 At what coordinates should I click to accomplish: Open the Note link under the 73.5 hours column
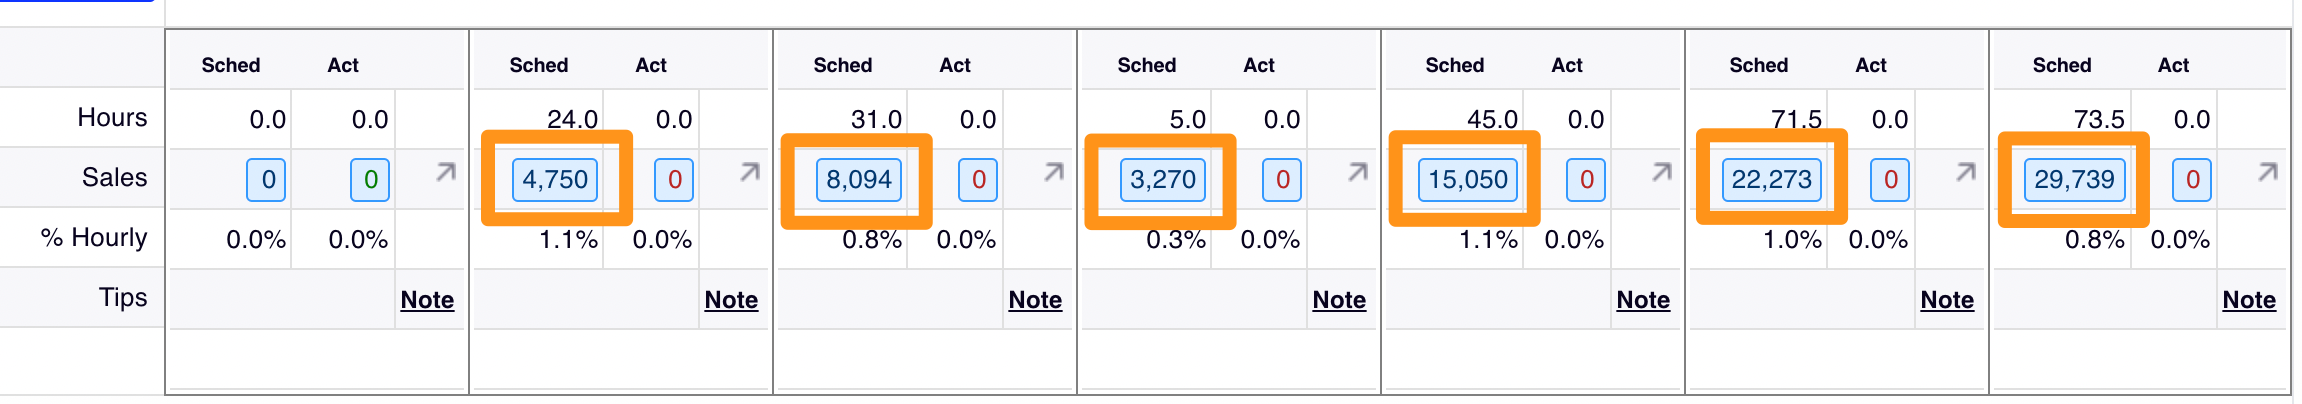coord(2249,300)
